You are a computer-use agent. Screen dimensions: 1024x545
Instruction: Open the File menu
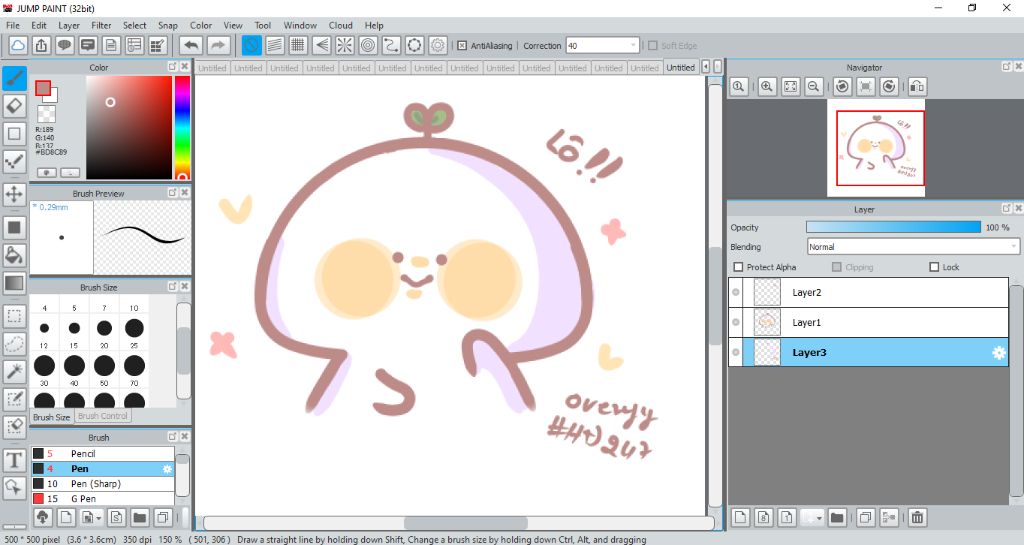pyautogui.click(x=13, y=25)
